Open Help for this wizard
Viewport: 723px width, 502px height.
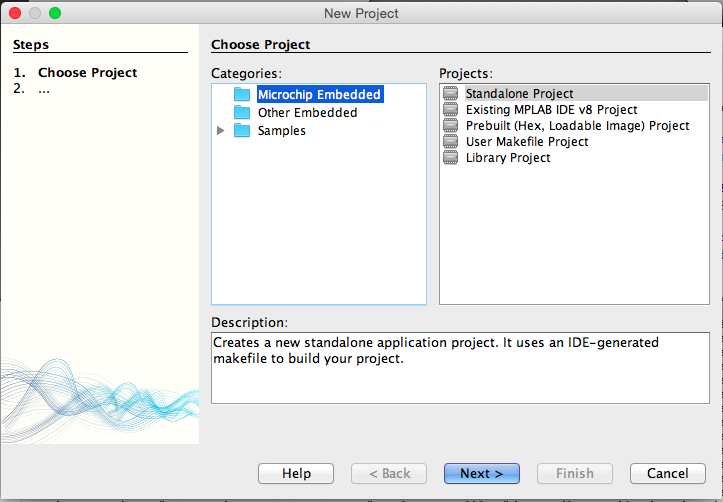(296, 473)
